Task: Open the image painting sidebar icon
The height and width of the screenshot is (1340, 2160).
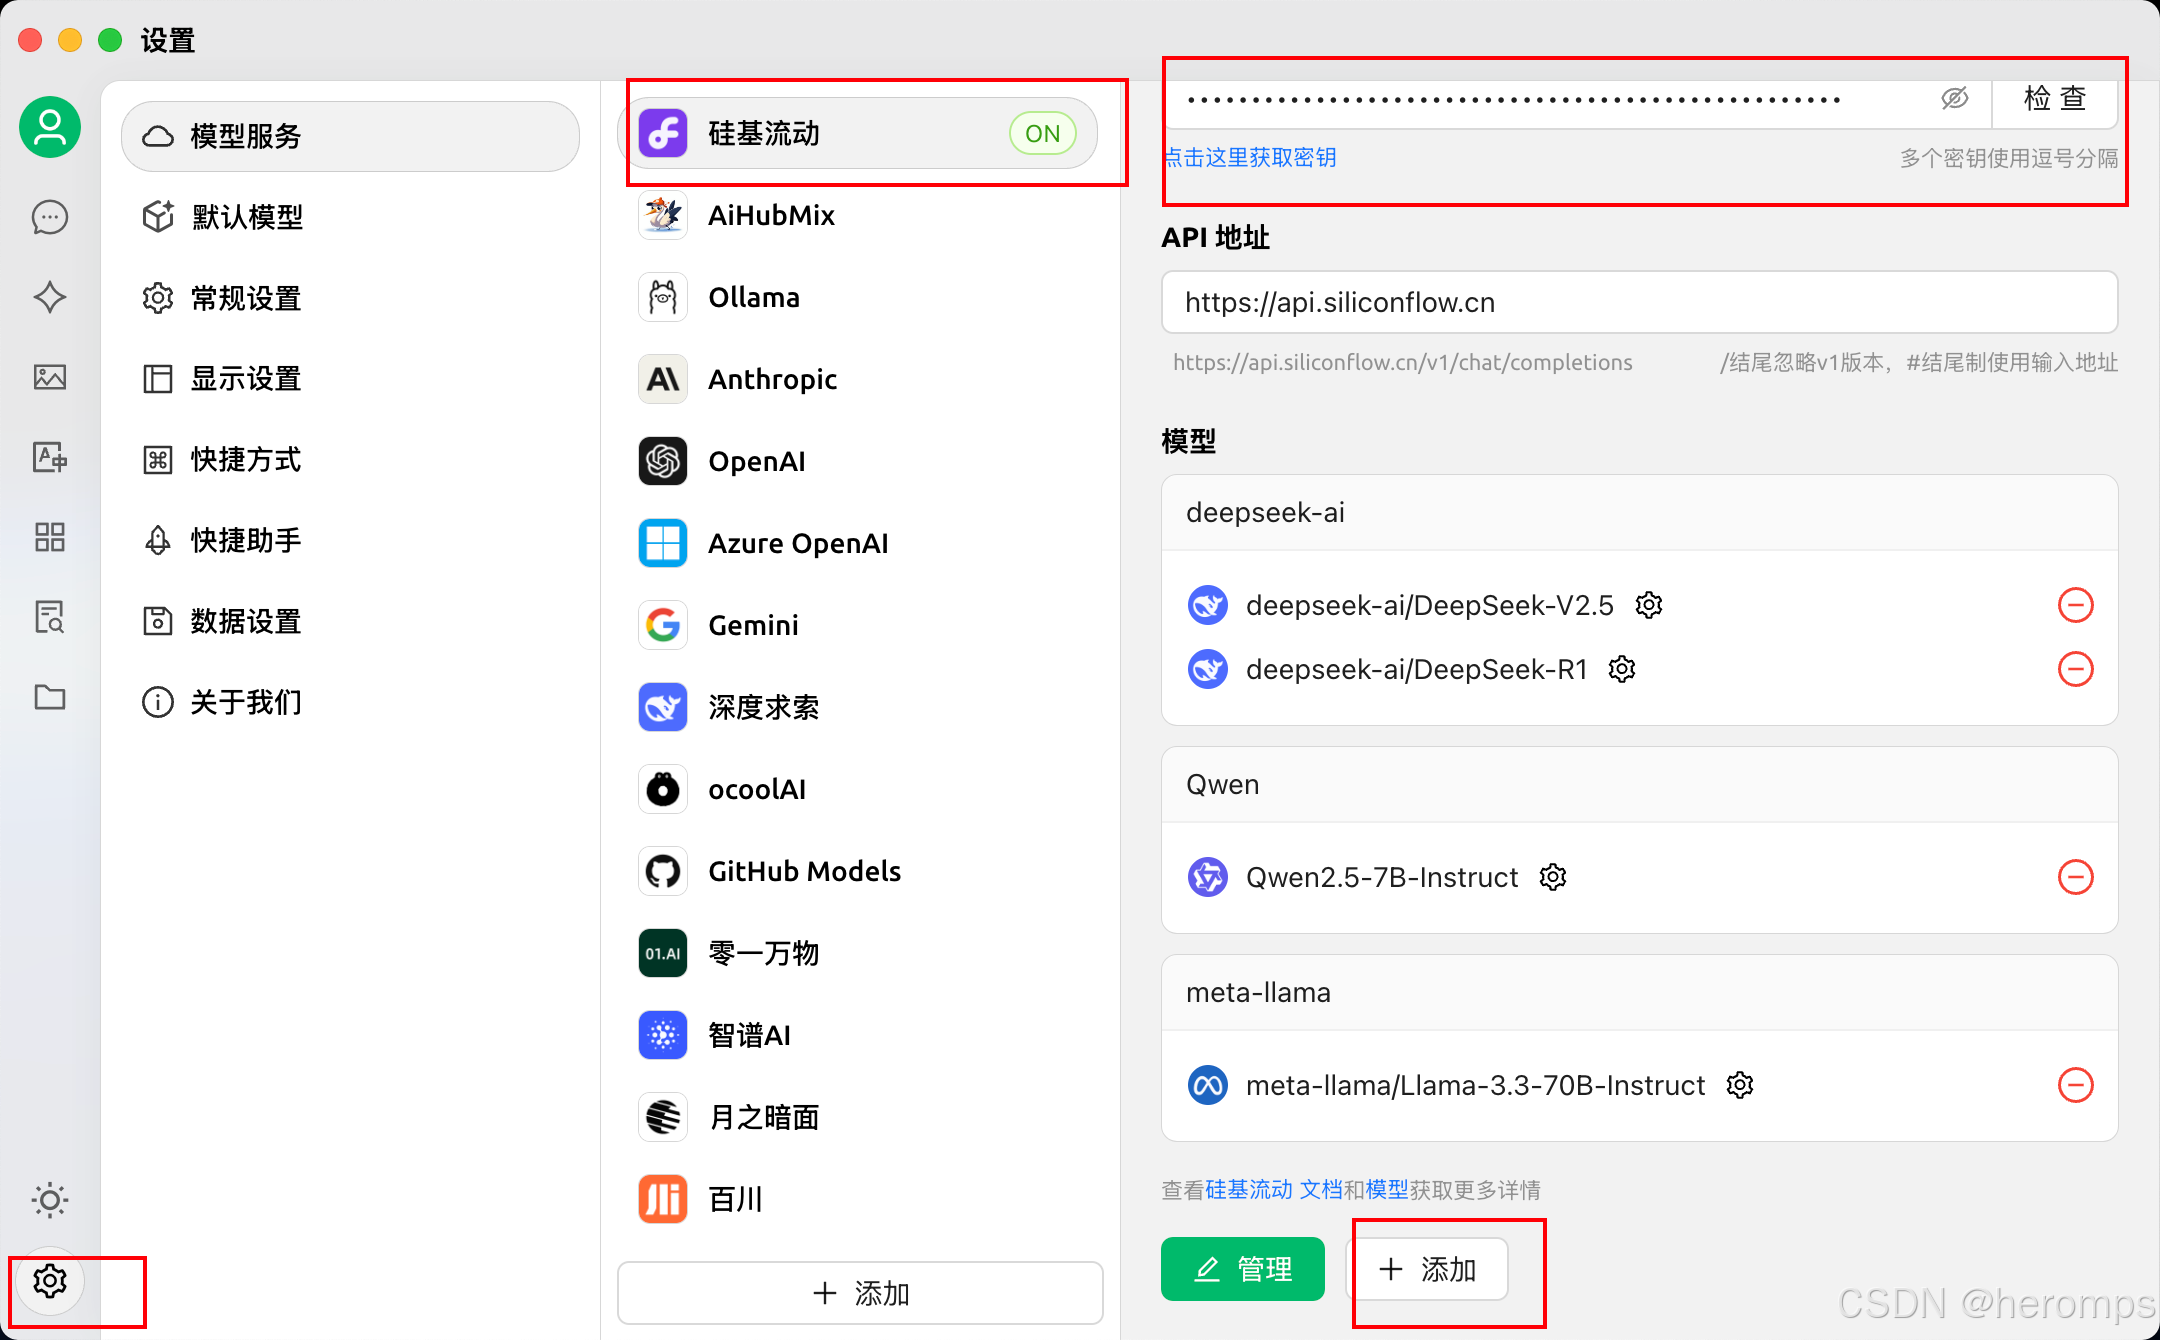Action: [x=49, y=377]
